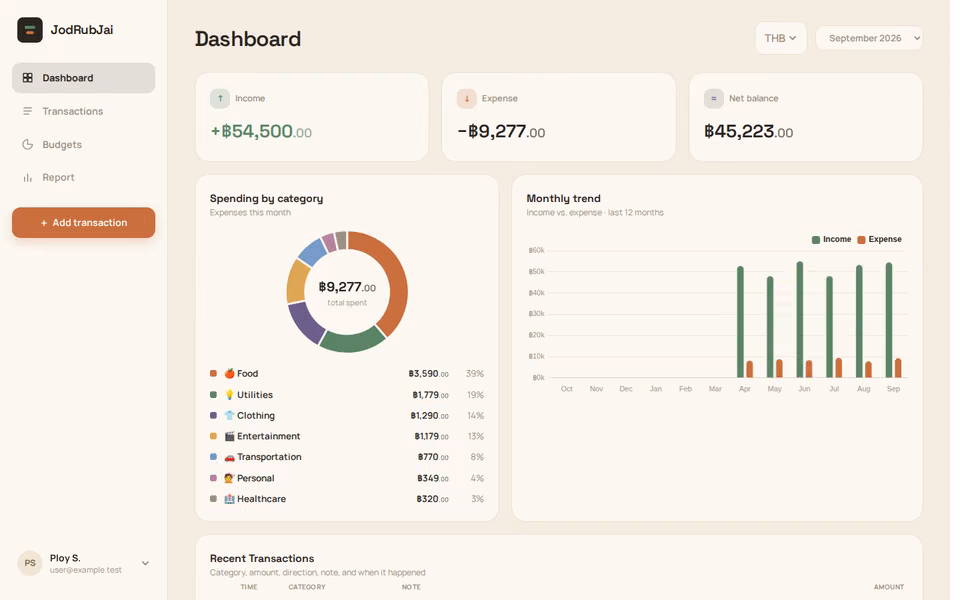Click the Net balance icon

pyautogui.click(x=713, y=99)
